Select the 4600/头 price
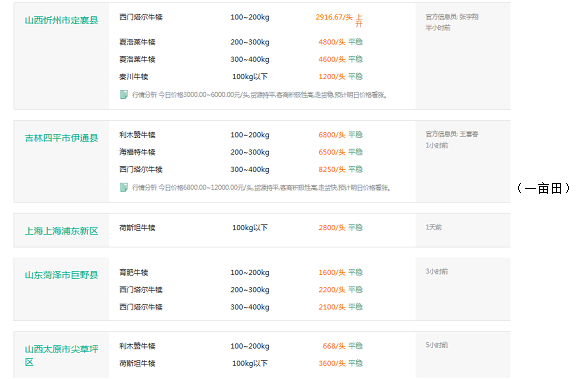The height and width of the screenshot is (379, 584). (332, 60)
